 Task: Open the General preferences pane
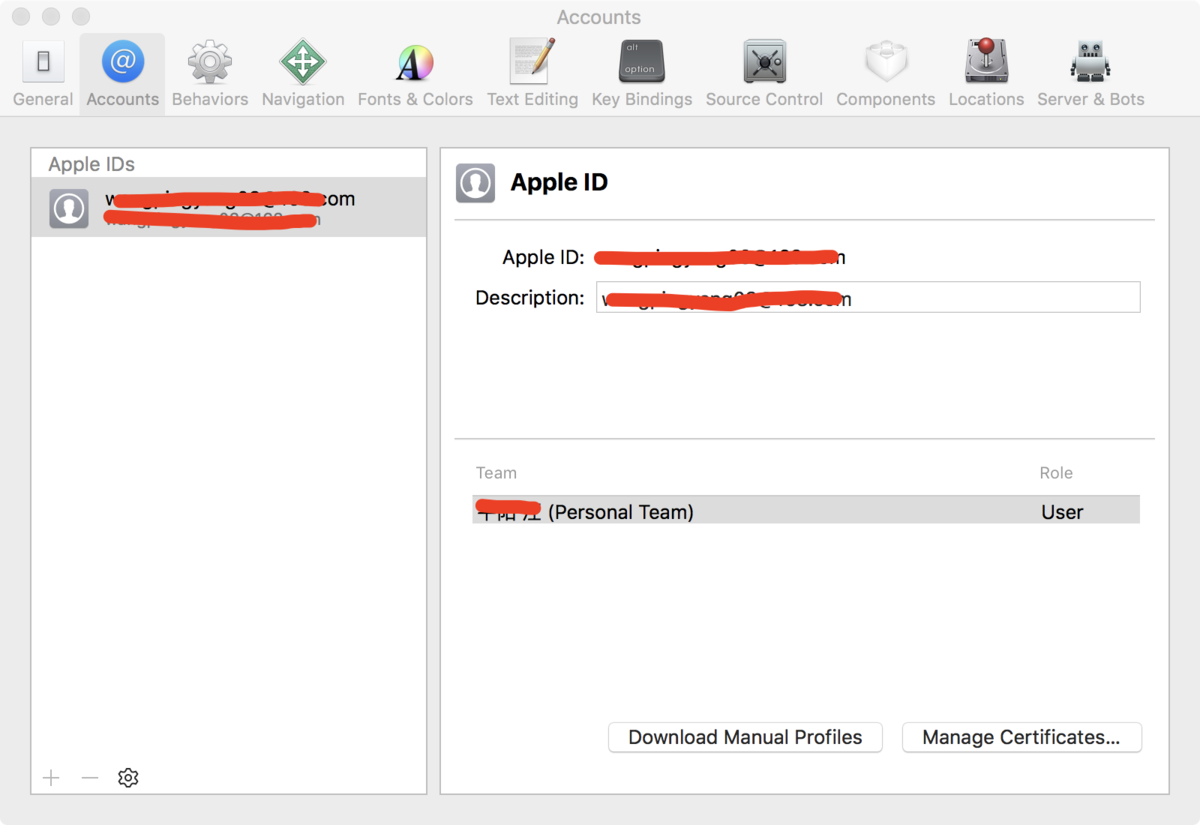(x=43, y=73)
